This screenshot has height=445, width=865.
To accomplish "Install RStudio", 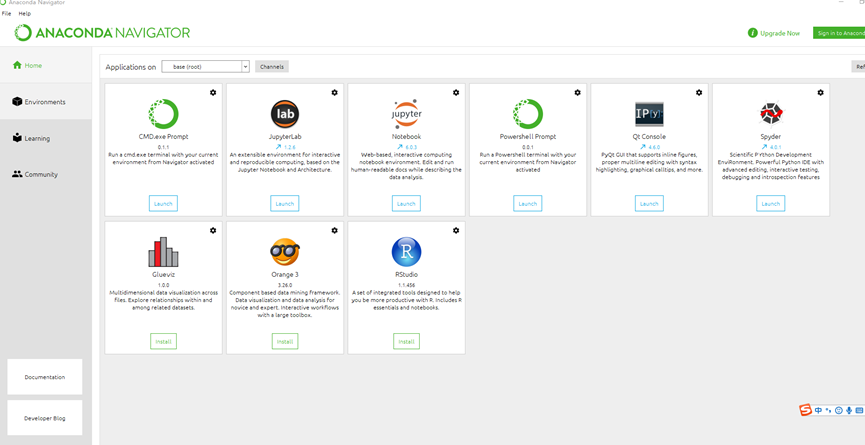I will 406,341.
